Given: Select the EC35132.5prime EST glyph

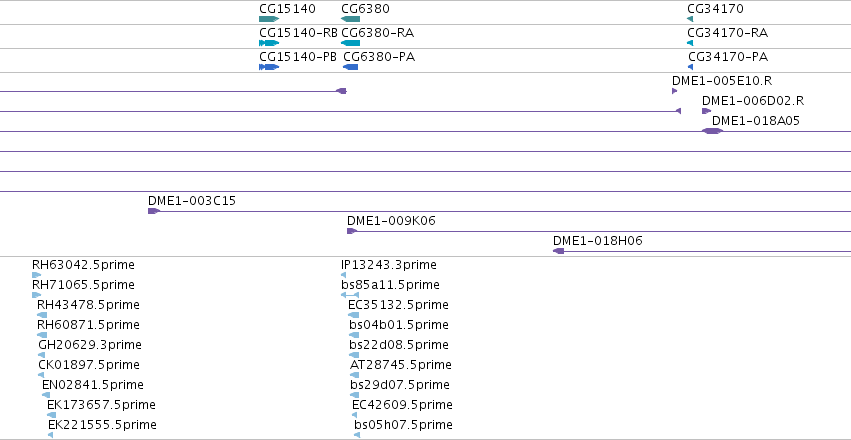Looking at the screenshot, I should pyautogui.click(x=353, y=315).
